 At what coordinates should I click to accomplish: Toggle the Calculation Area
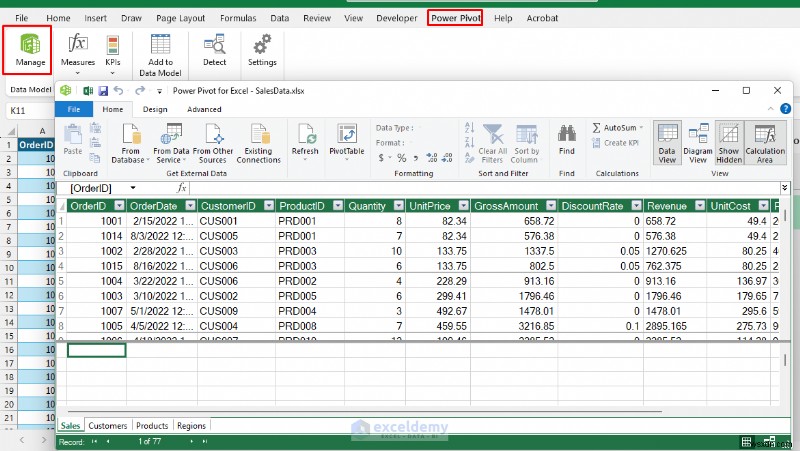click(x=765, y=143)
